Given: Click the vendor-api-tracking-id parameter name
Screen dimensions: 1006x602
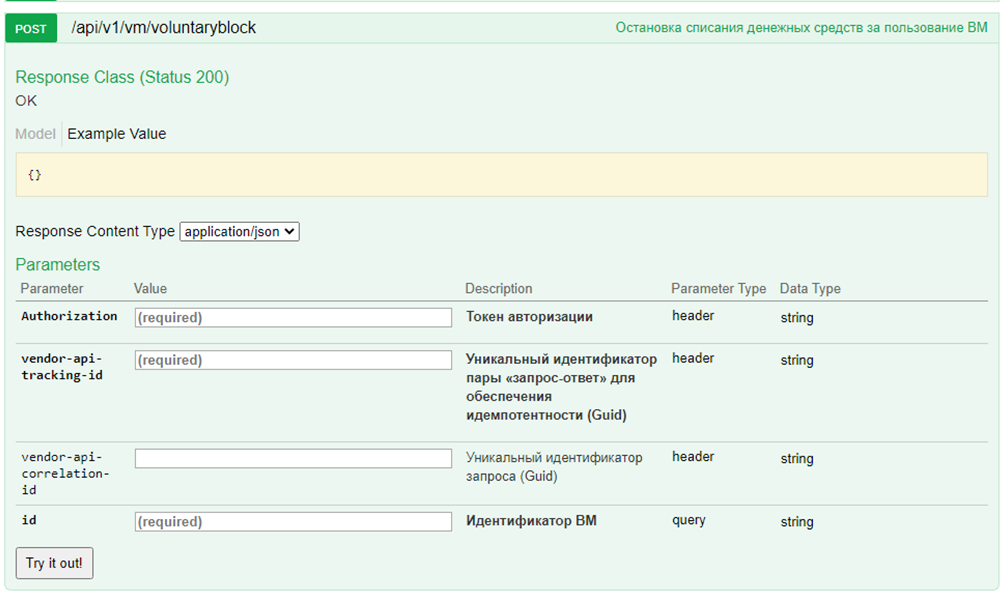Looking at the screenshot, I should 62,366.
